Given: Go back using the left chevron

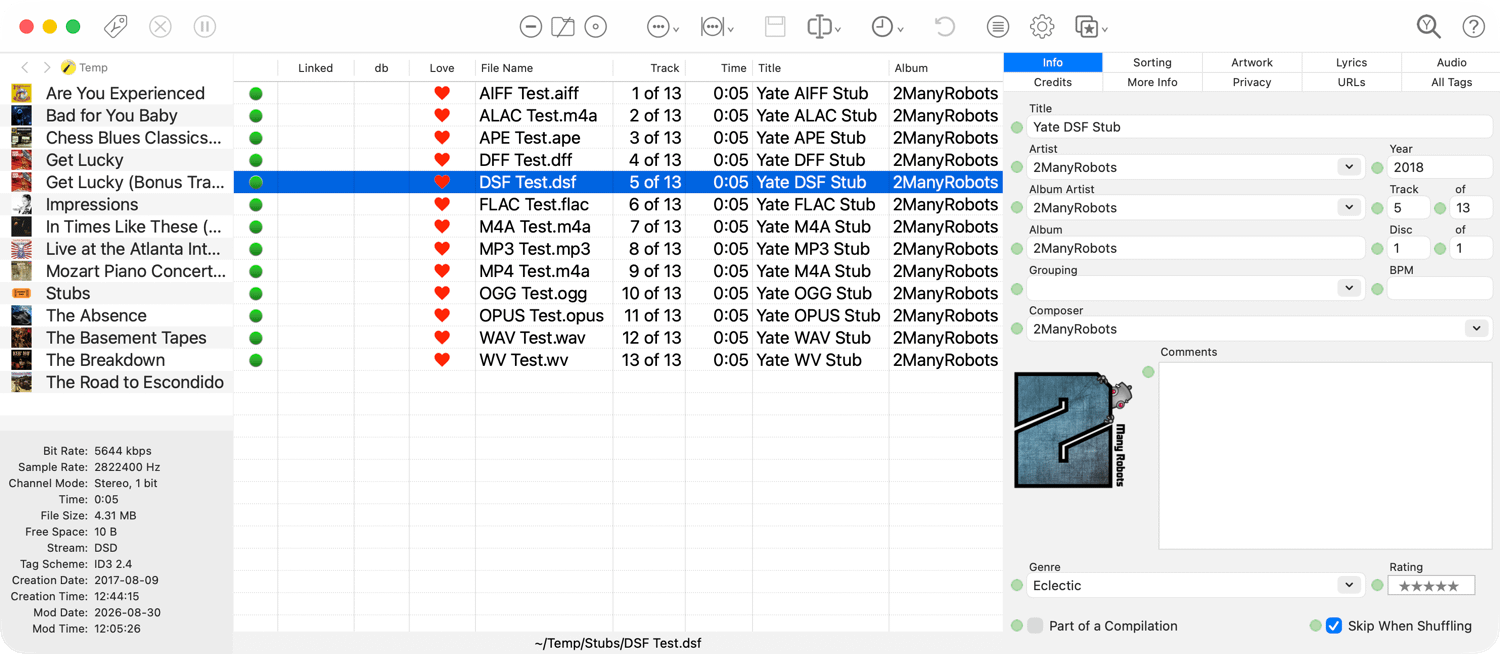Looking at the screenshot, I should 25,67.
